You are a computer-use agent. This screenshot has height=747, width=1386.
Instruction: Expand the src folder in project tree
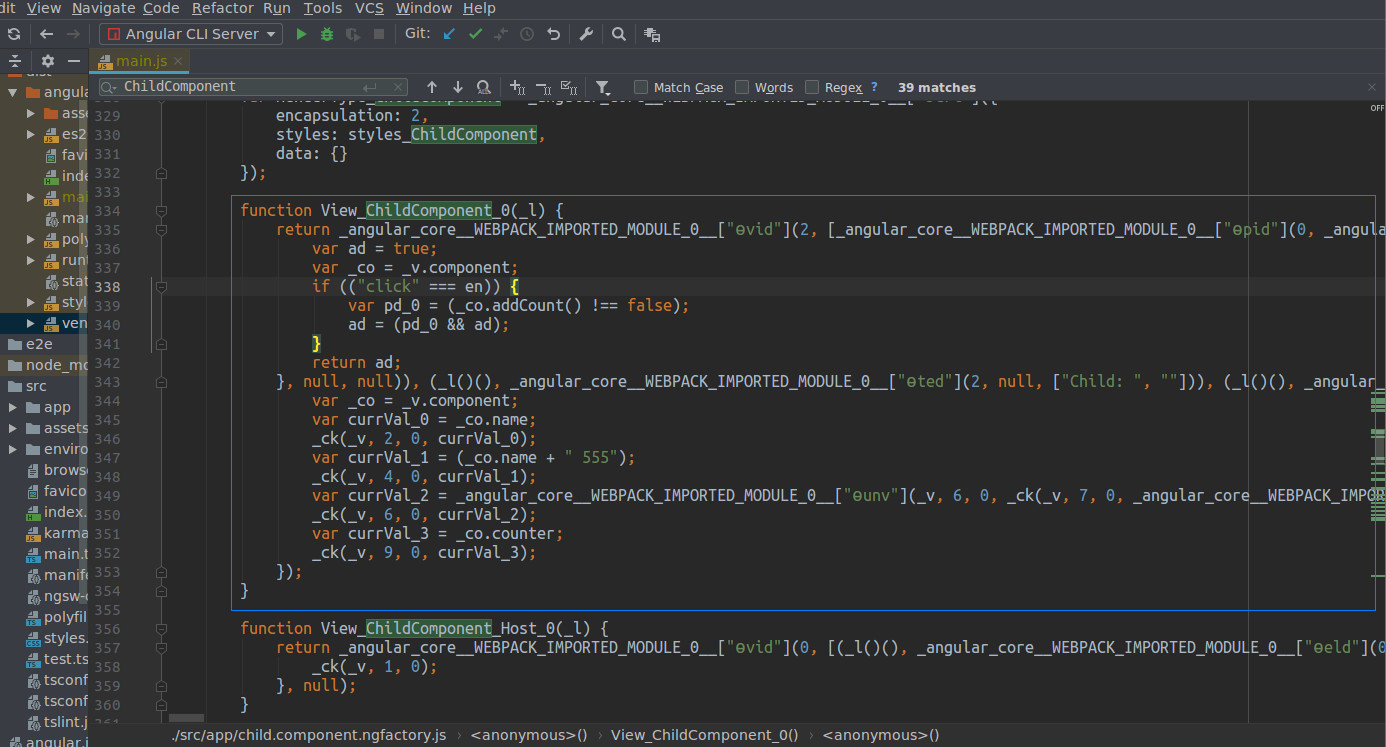(36, 386)
